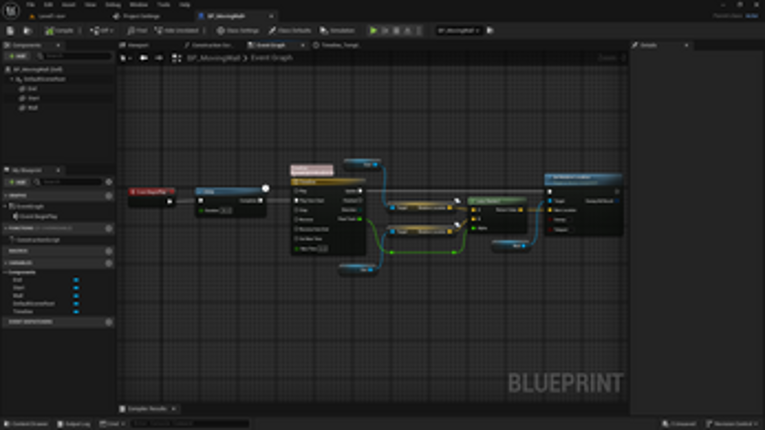This screenshot has height=430, width=765.
Task: Add event dispatcher with plus icon
Action: pyautogui.click(x=109, y=322)
